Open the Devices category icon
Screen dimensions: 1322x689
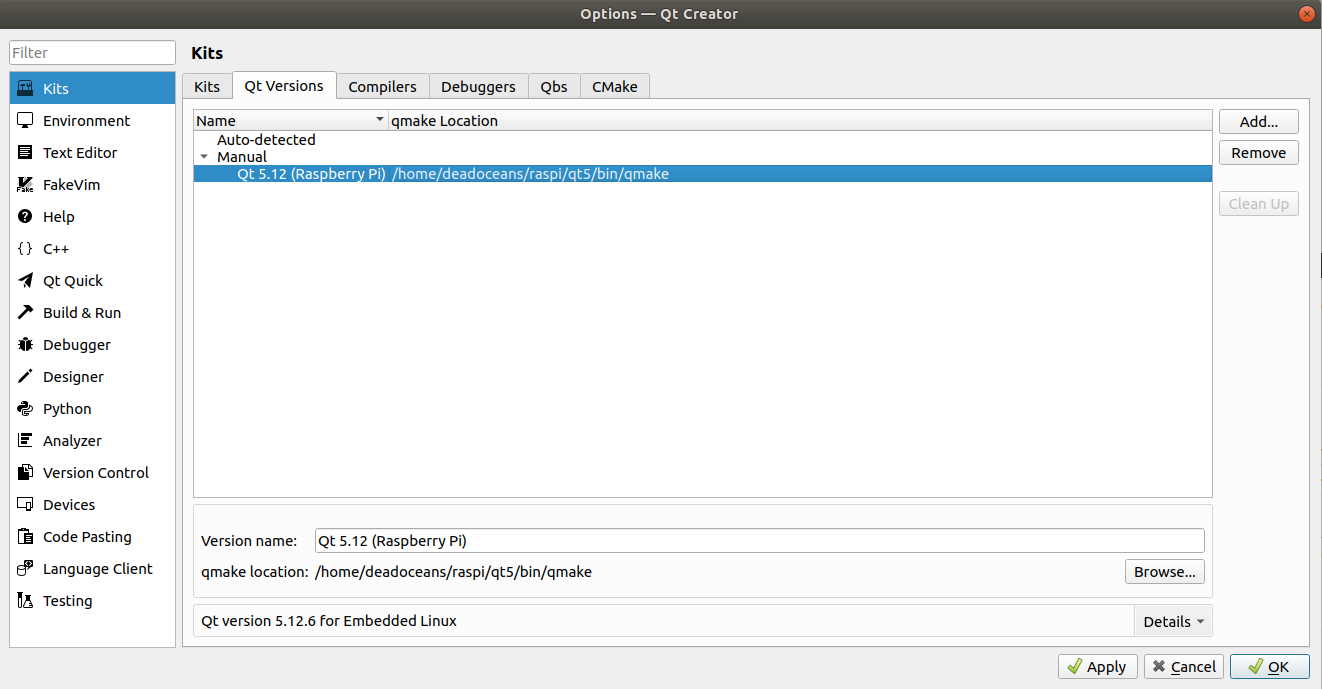tap(25, 505)
